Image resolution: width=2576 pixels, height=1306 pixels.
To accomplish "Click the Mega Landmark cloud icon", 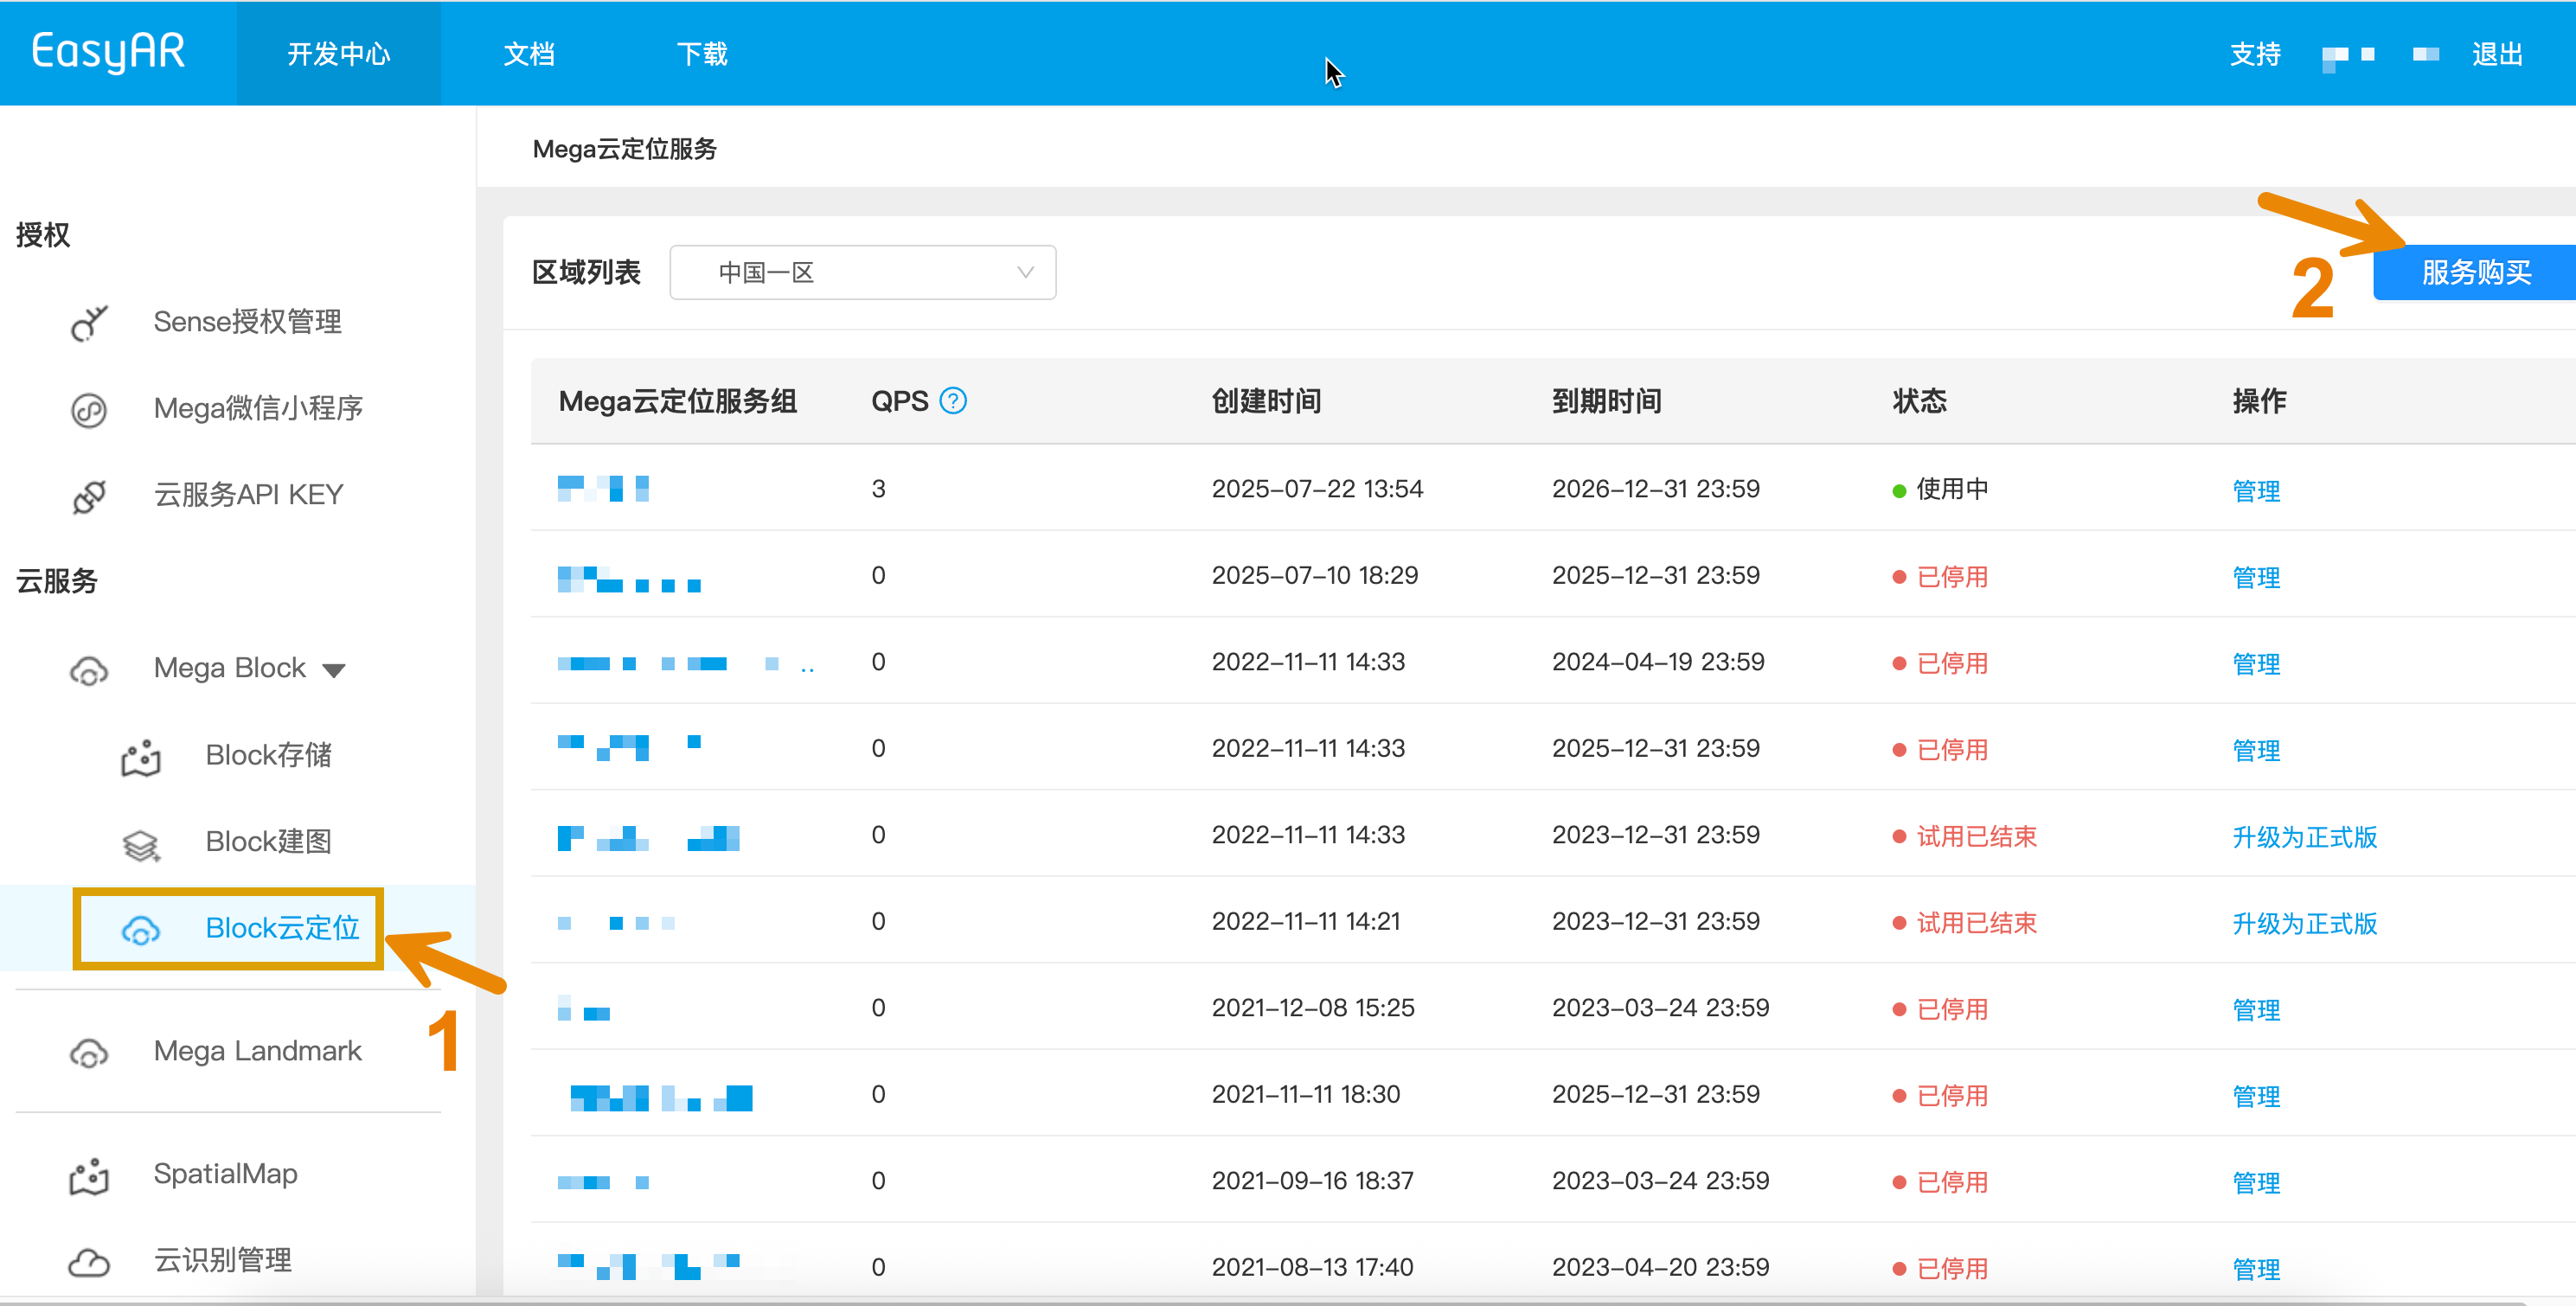I will (89, 1052).
